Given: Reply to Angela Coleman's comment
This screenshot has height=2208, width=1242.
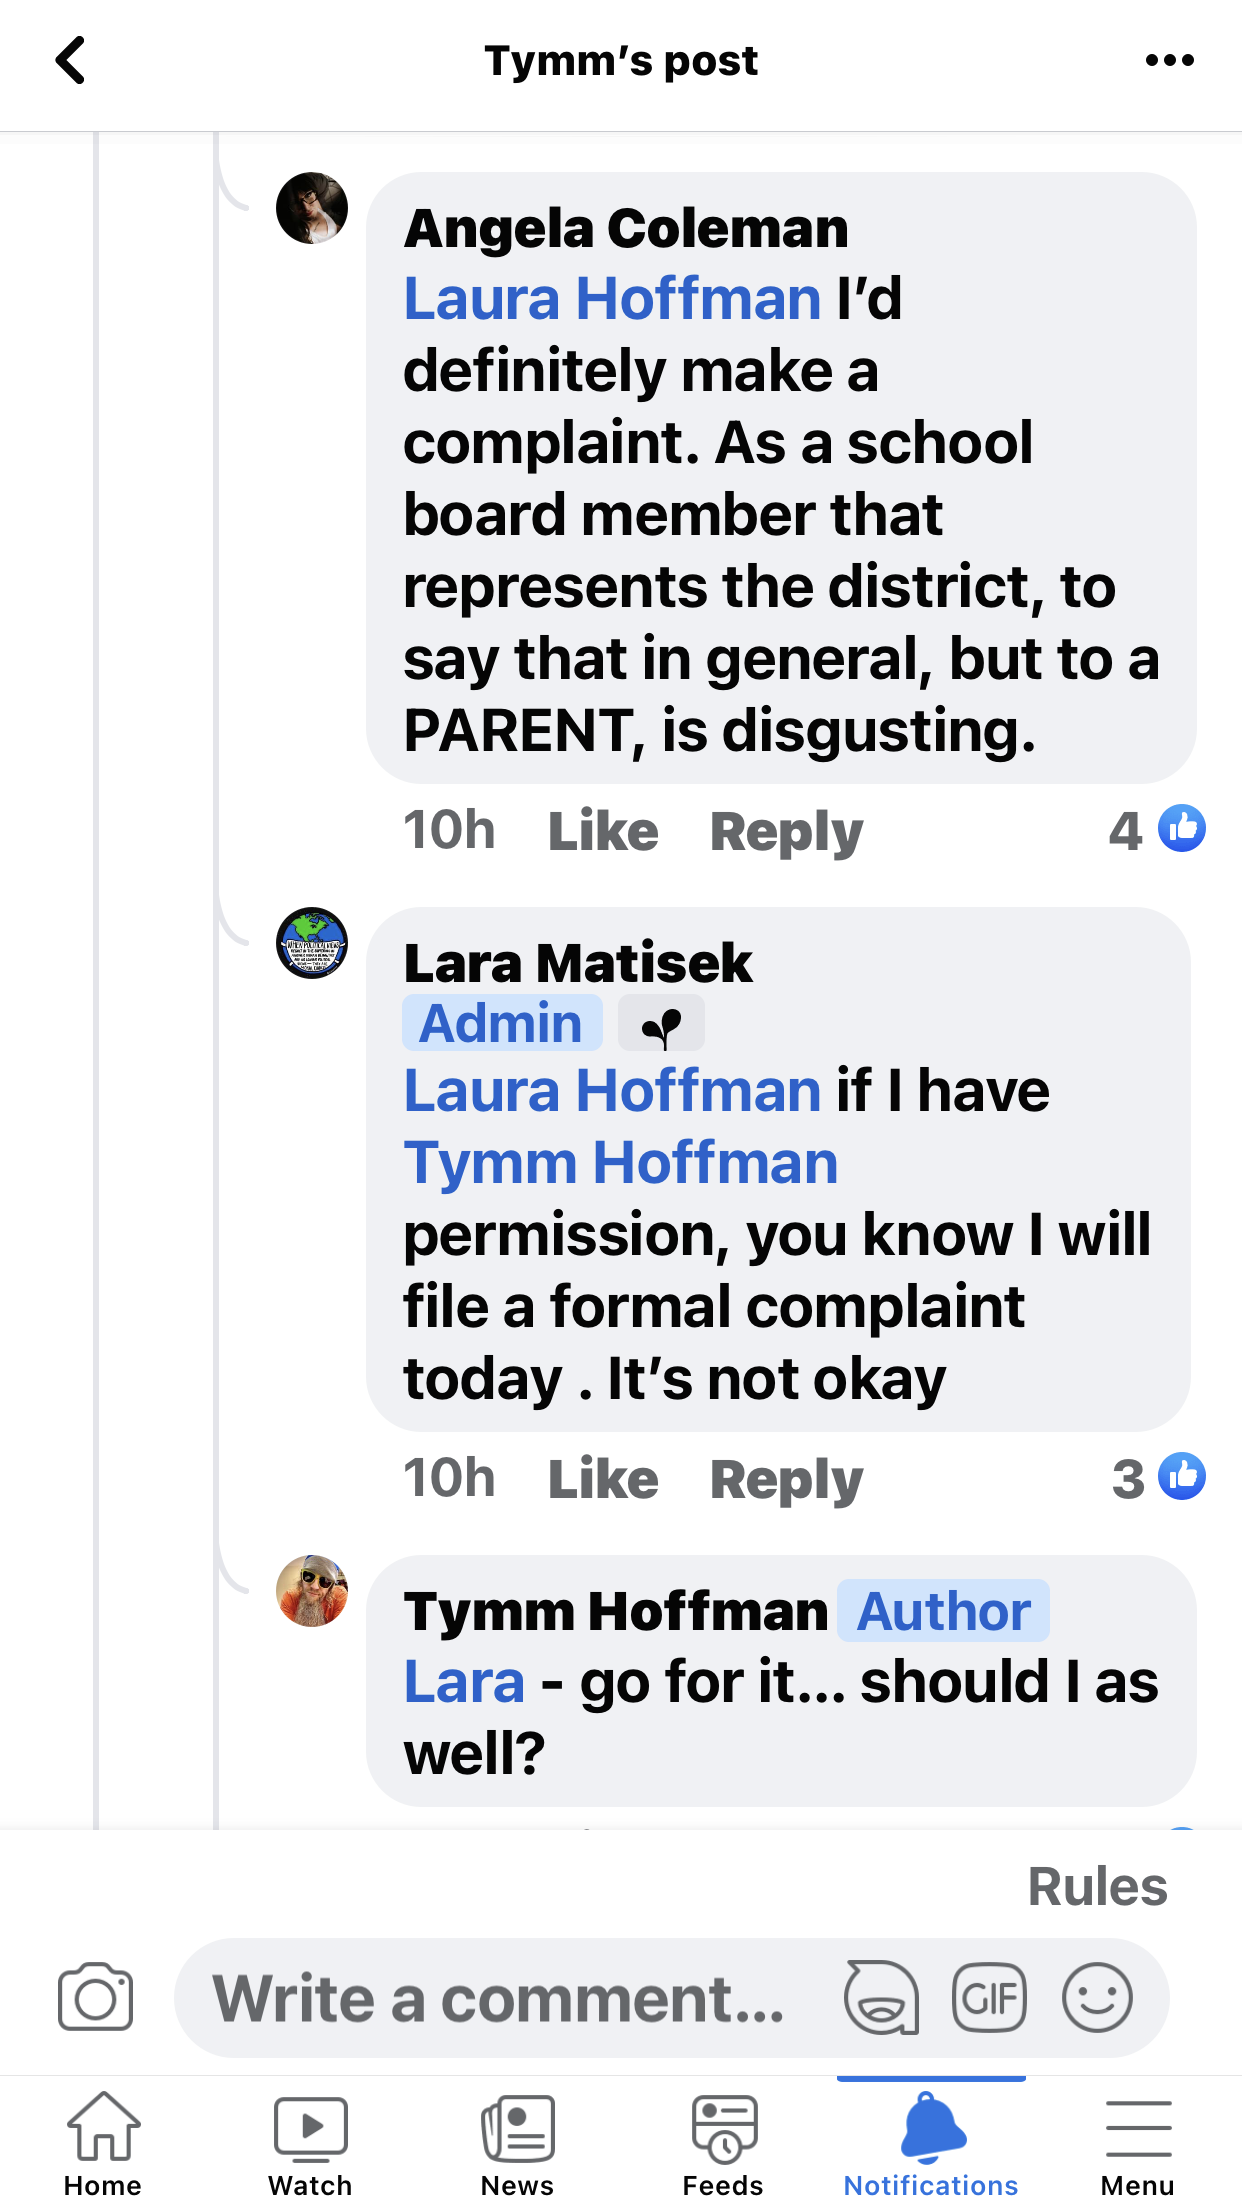Looking at the screenshot, I should pos(786,831).
